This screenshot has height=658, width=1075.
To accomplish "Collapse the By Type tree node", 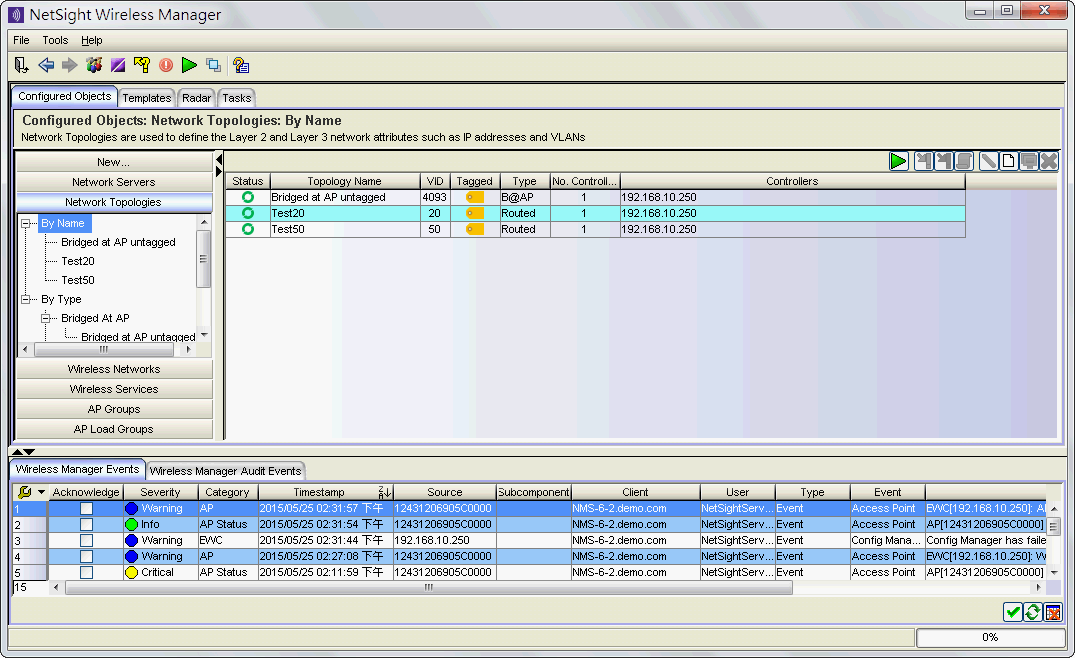I will [x=26, y=300].
